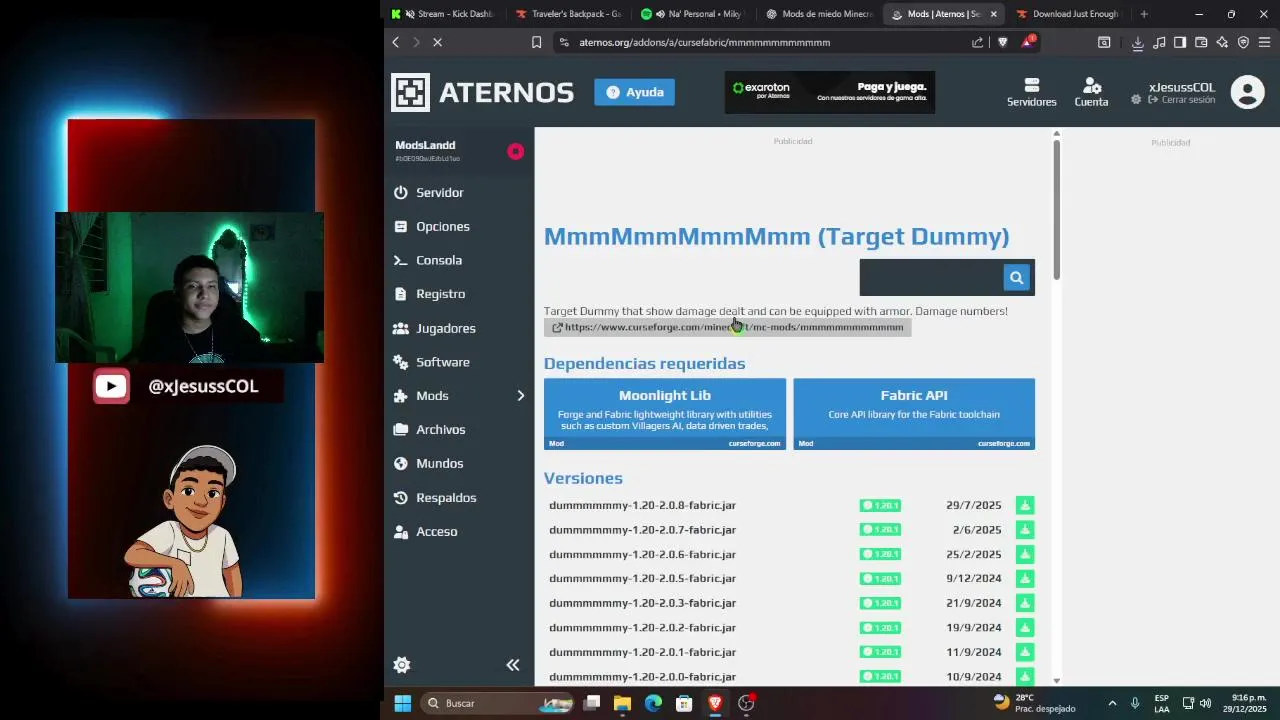Click the blue search magnifier button
The height and width of the screenshot is (720, 1280).
coord(1016,278)
